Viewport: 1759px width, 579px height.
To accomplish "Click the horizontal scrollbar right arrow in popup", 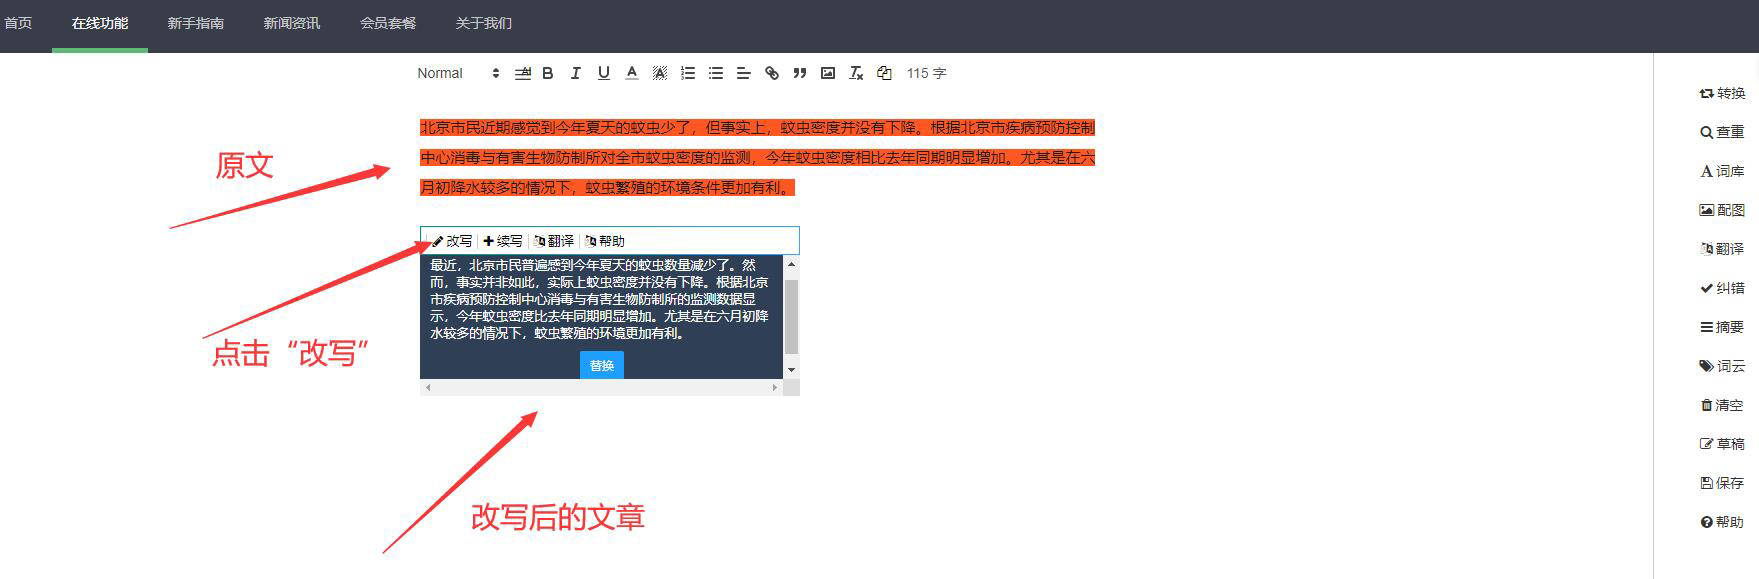I will click(x=775, y=387).
